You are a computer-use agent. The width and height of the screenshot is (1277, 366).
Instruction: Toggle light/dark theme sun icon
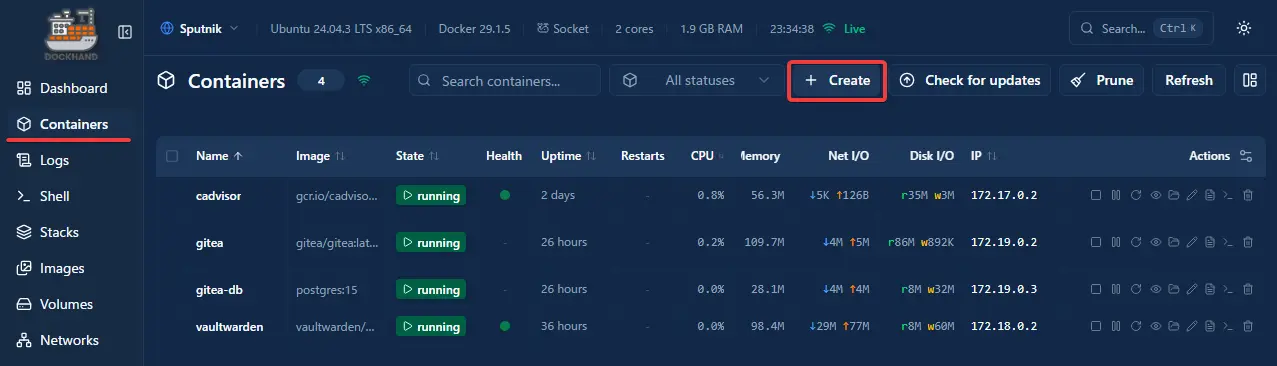1244,29
